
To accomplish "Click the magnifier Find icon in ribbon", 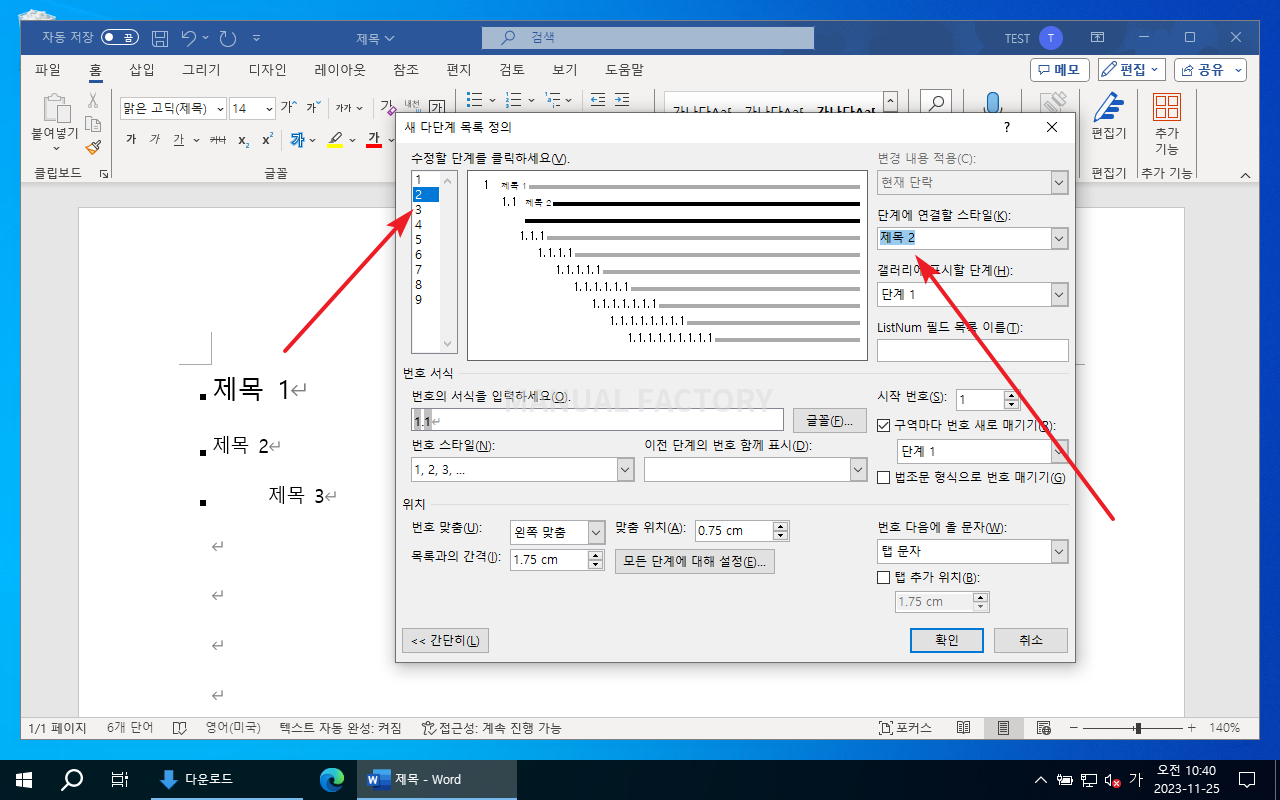I will click(x=936, y=104).
